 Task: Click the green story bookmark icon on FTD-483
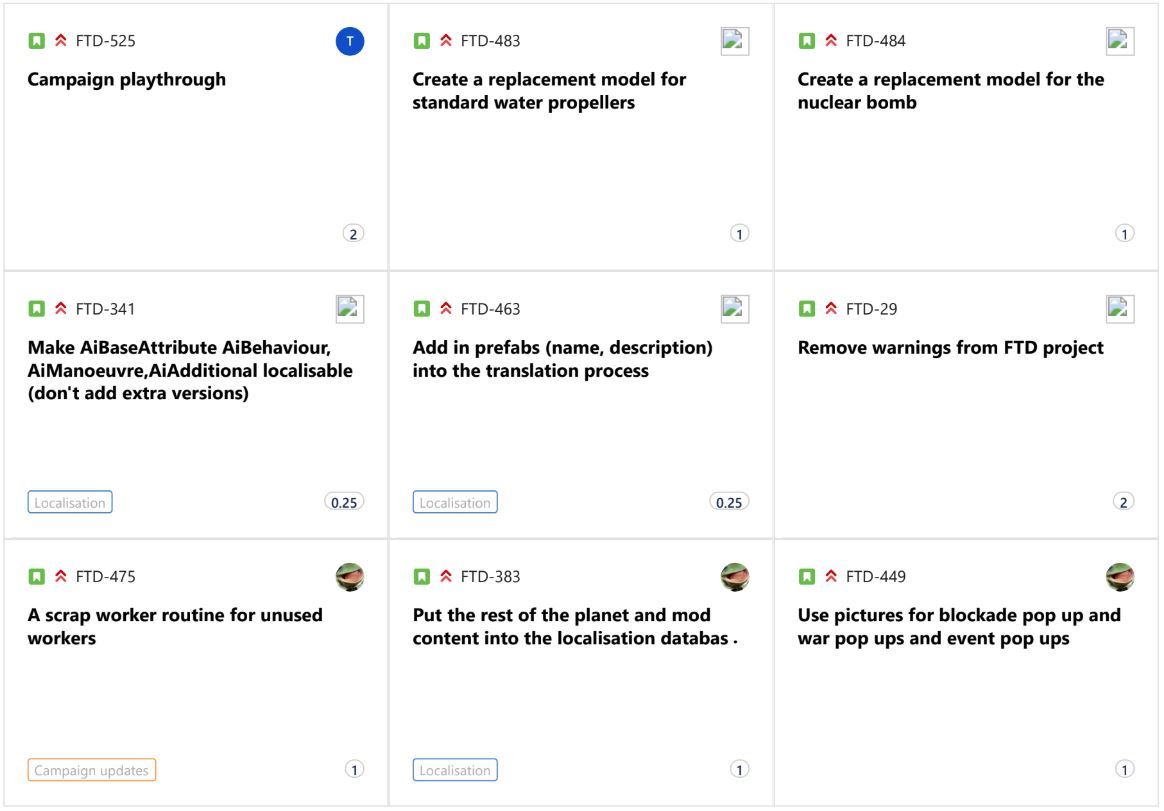tap(422, 41)
